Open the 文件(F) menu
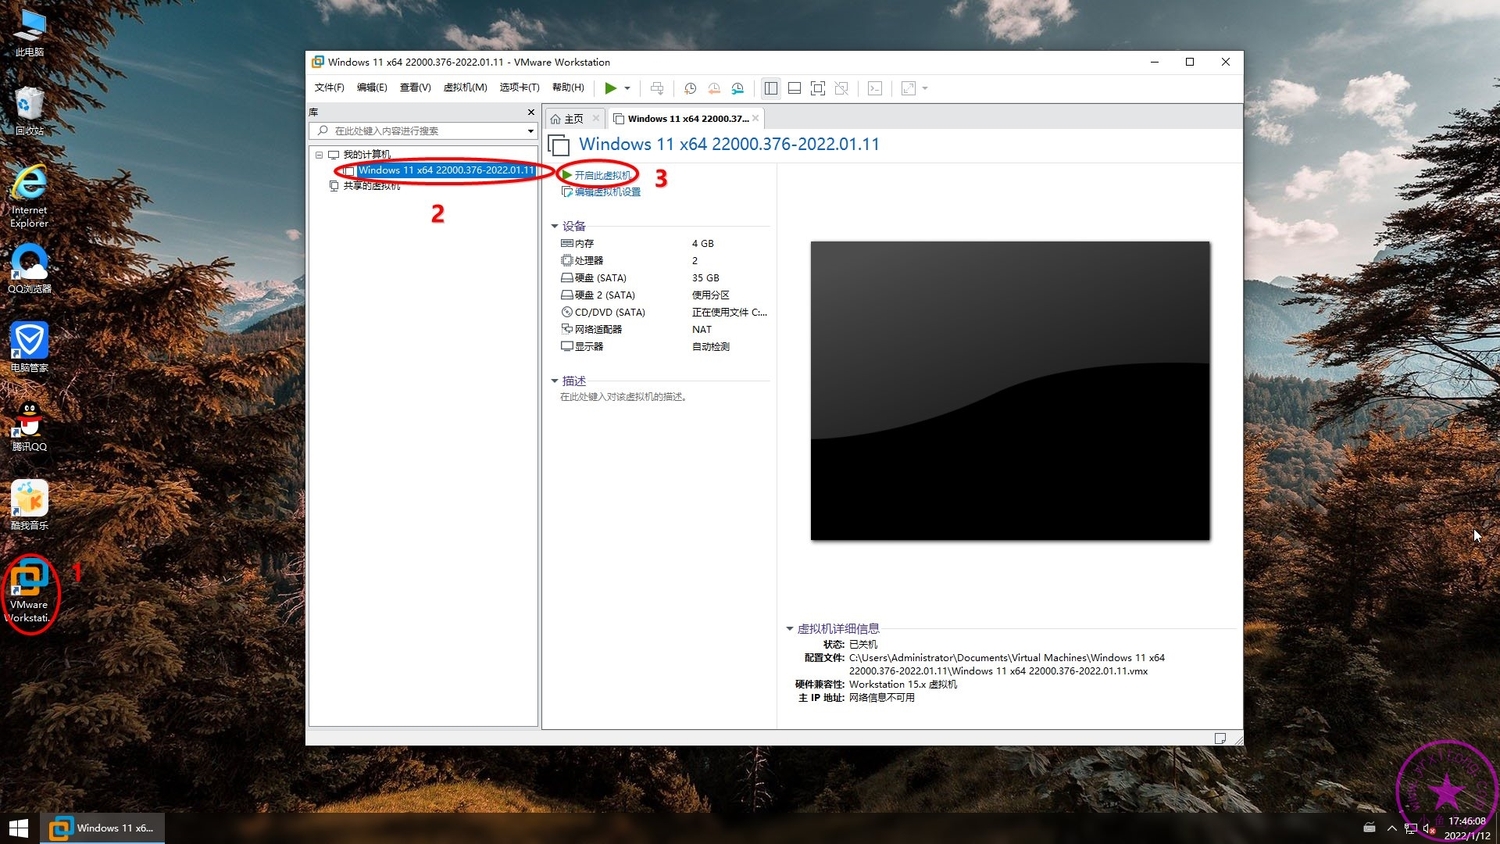The height and width of the screenshot is (844, 1500). tap(329, 88)
